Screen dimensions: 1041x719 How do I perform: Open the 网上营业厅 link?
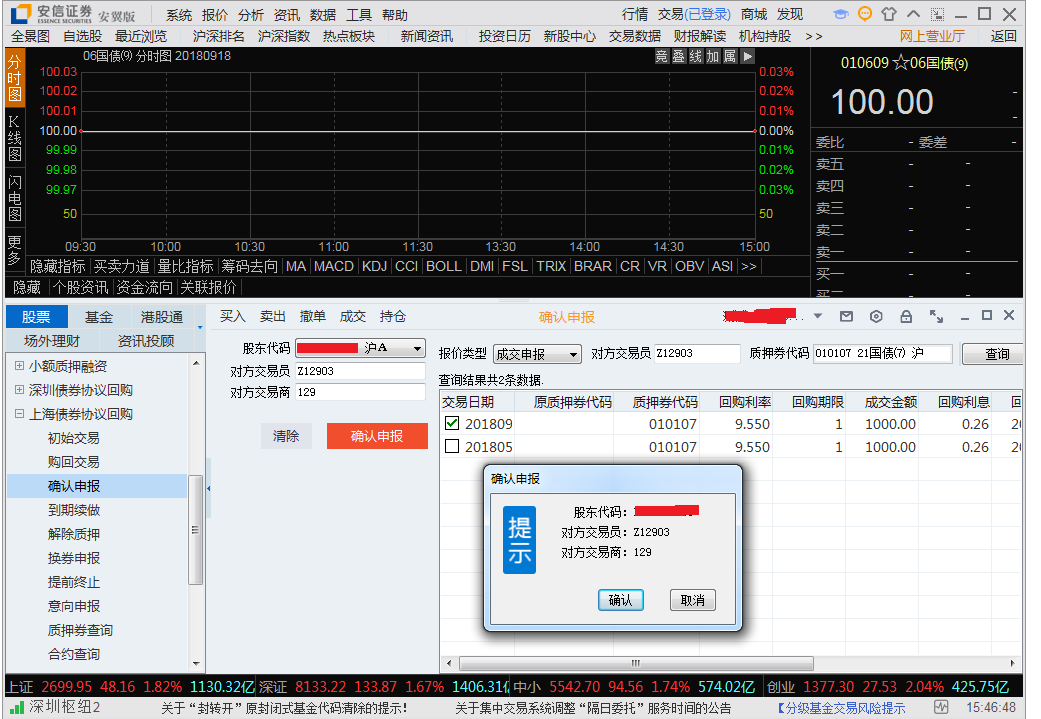(932, 36)
